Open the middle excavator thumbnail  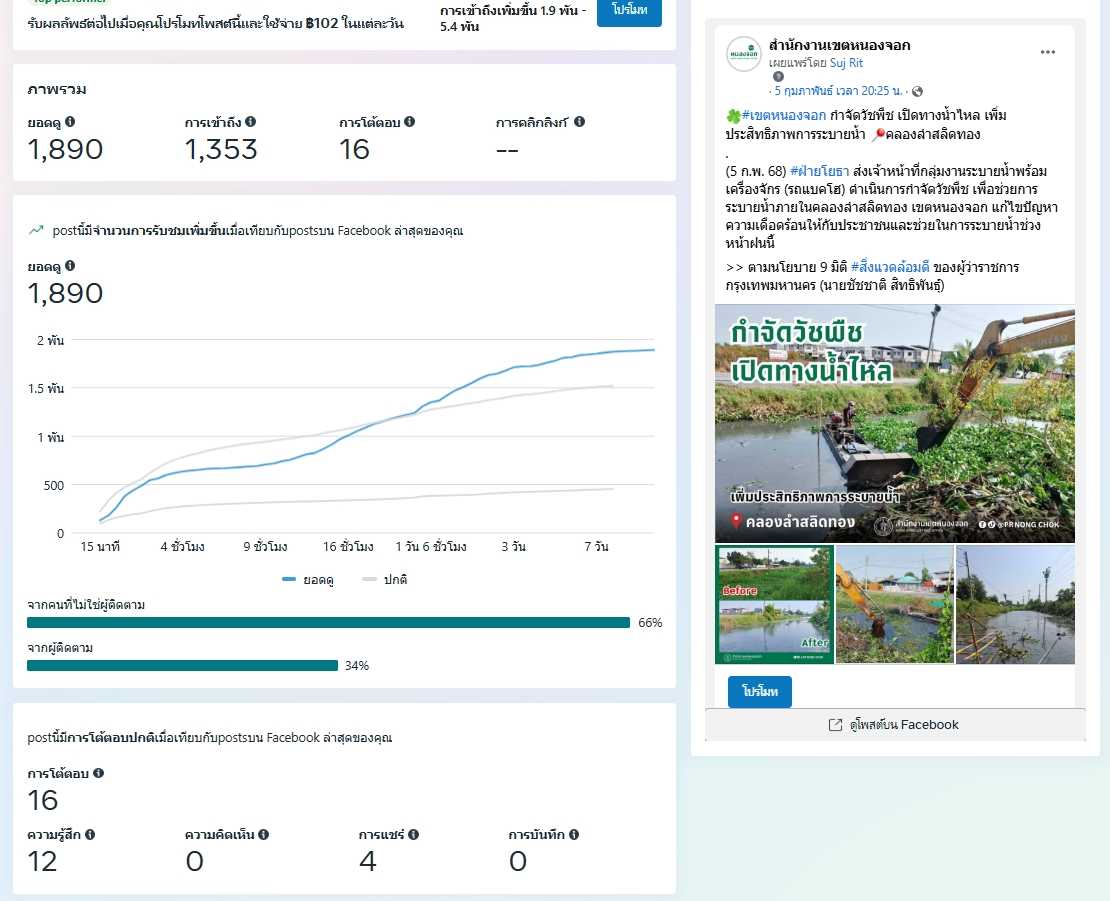pyautogui.click(x=895, y=604)
